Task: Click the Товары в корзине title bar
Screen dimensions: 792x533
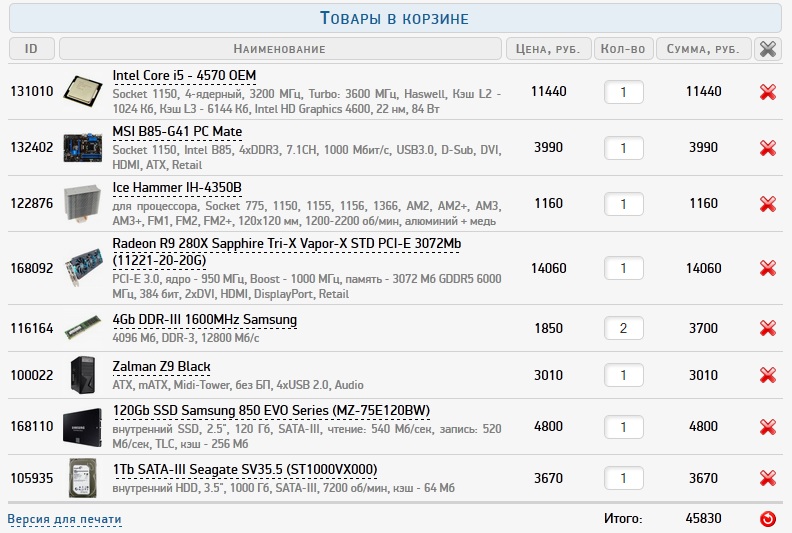Action: tap(395, 18)
